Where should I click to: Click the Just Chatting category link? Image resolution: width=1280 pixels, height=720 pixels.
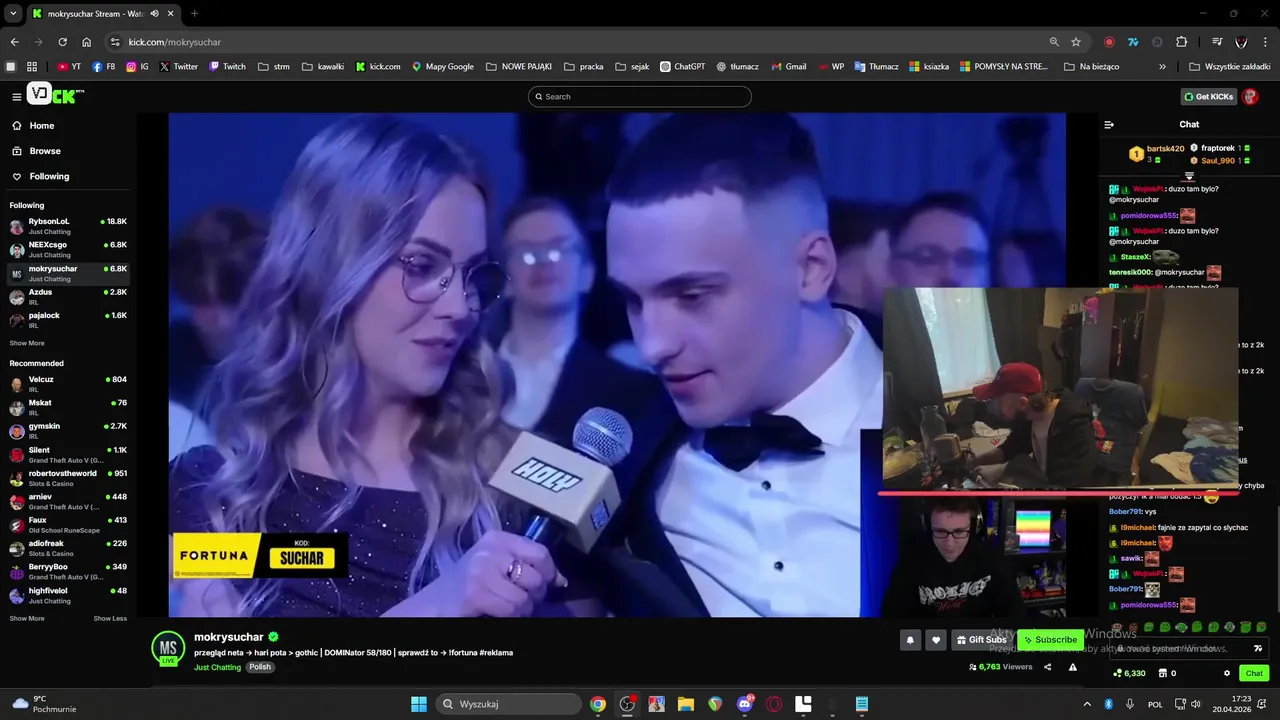pyautogui.click(x=217, y=667)
